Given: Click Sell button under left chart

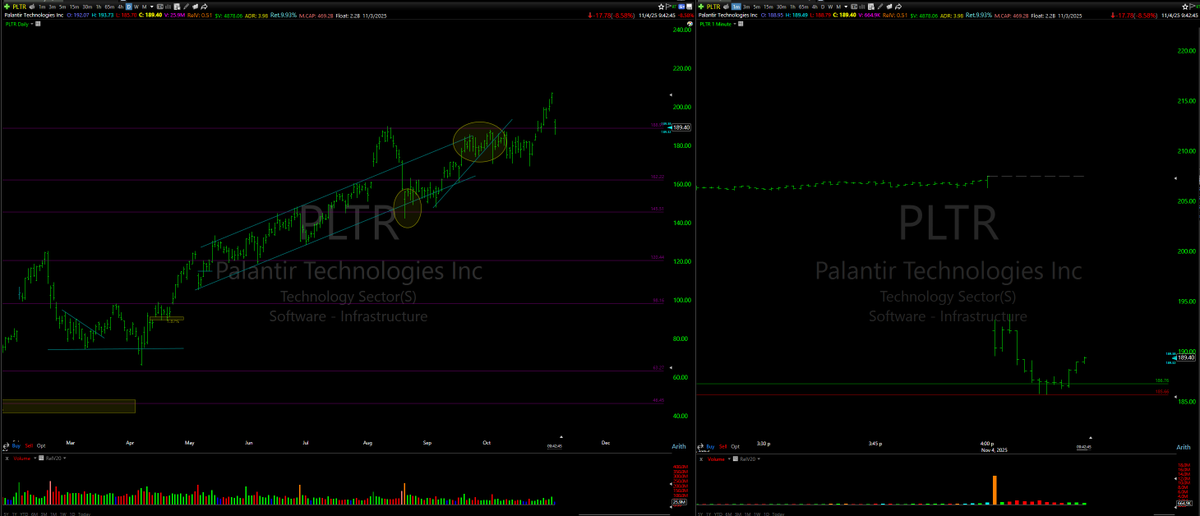Looking at the screenshot, I should [x=29, y=446].
